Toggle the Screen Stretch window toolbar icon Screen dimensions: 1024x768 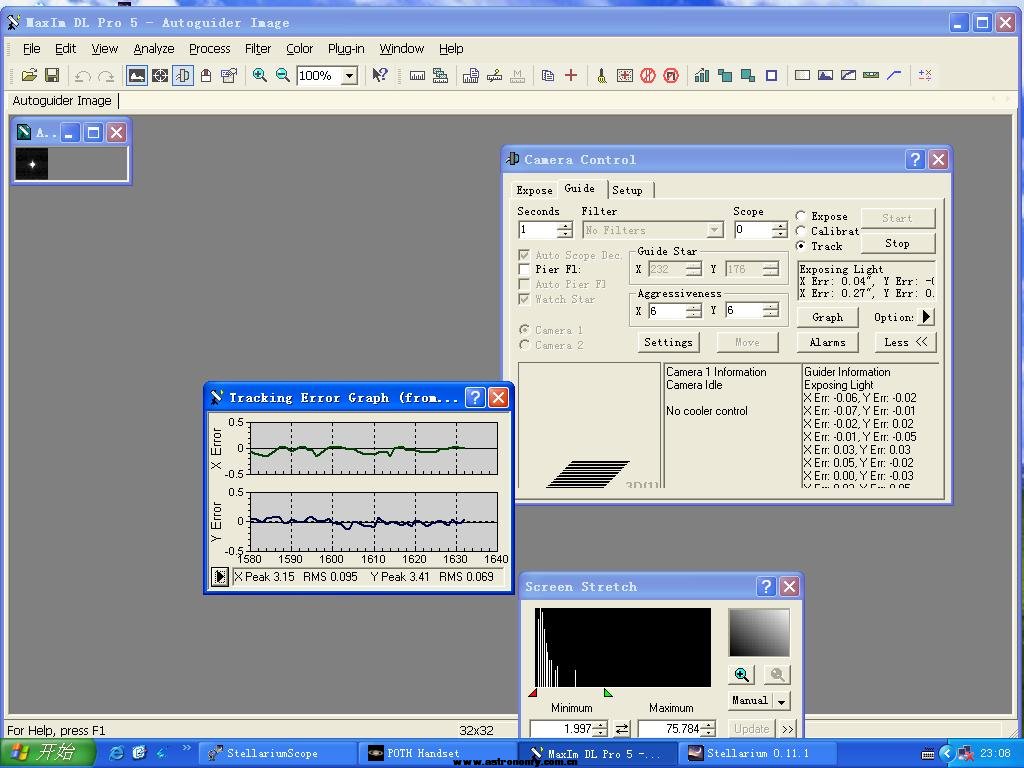tap(136, 75)
